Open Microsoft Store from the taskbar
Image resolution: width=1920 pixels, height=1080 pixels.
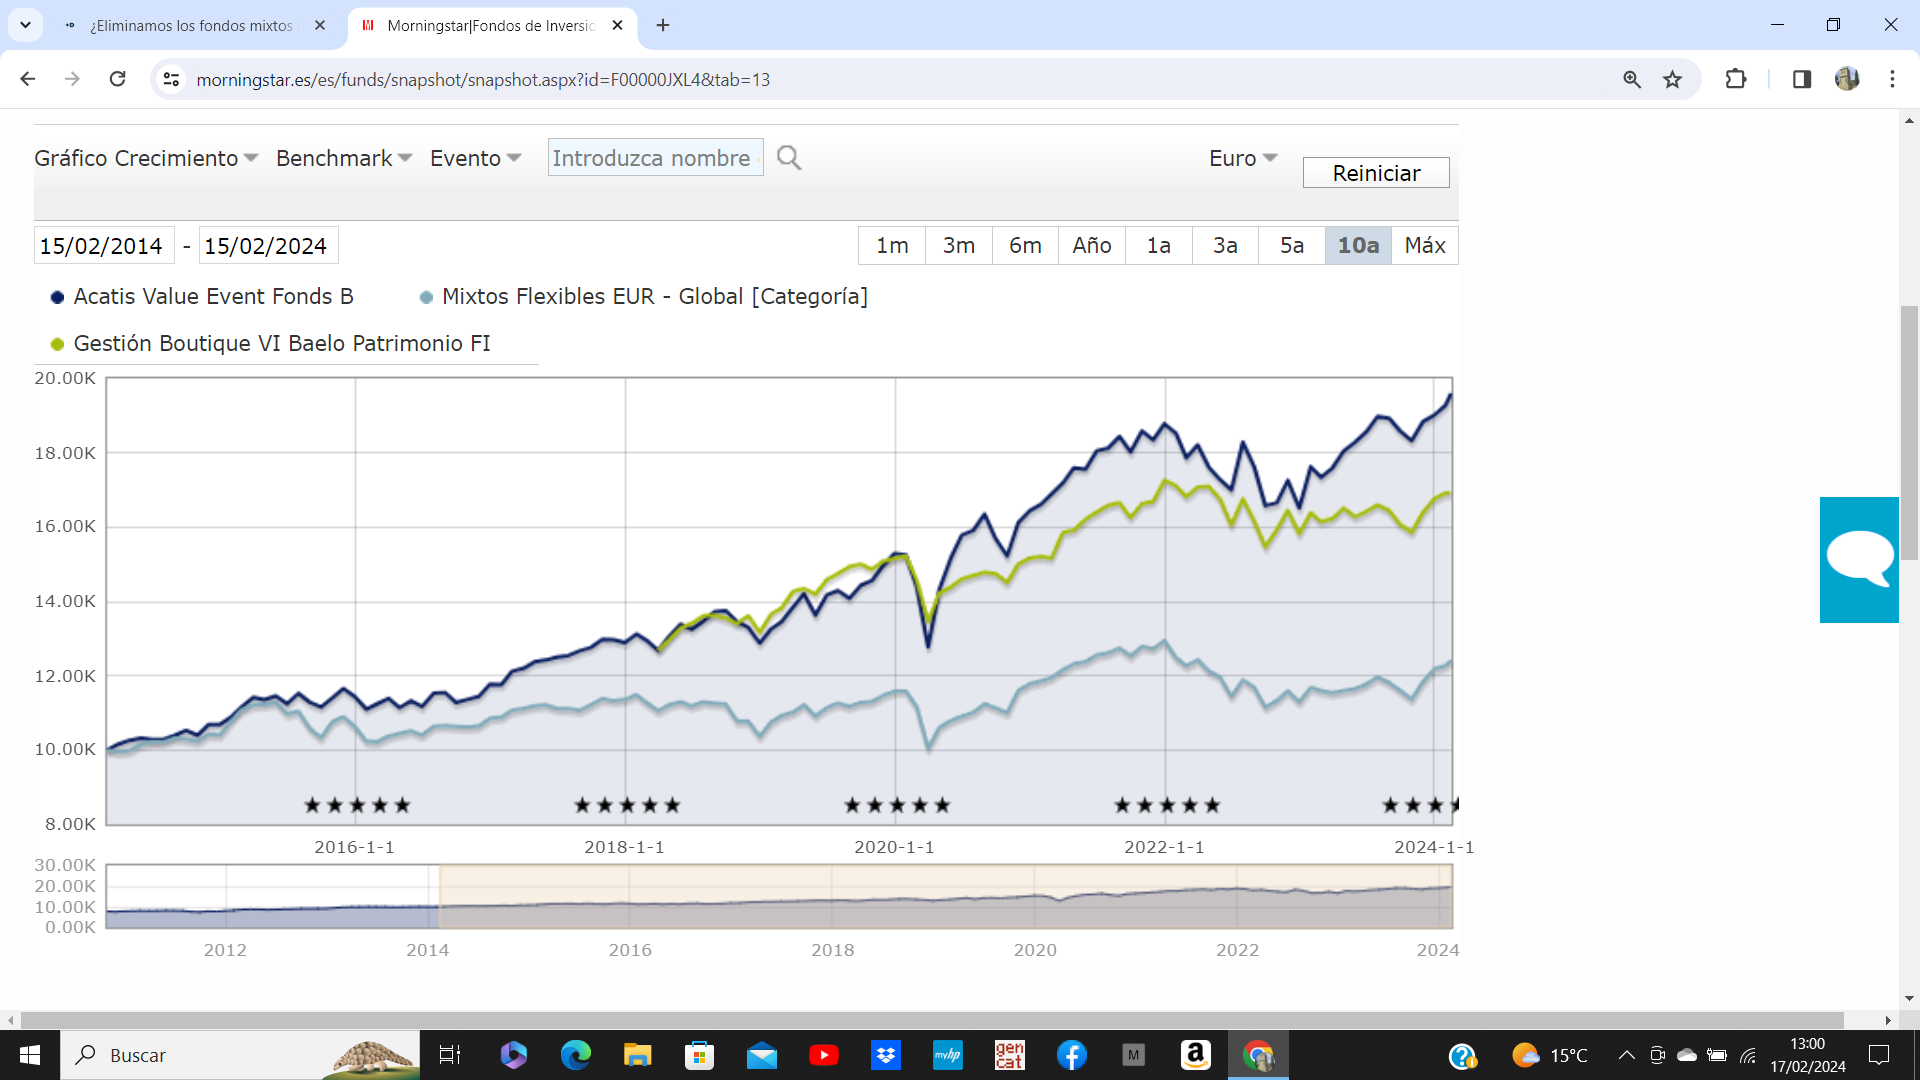pyautogui.click(x=700, y=1055)
